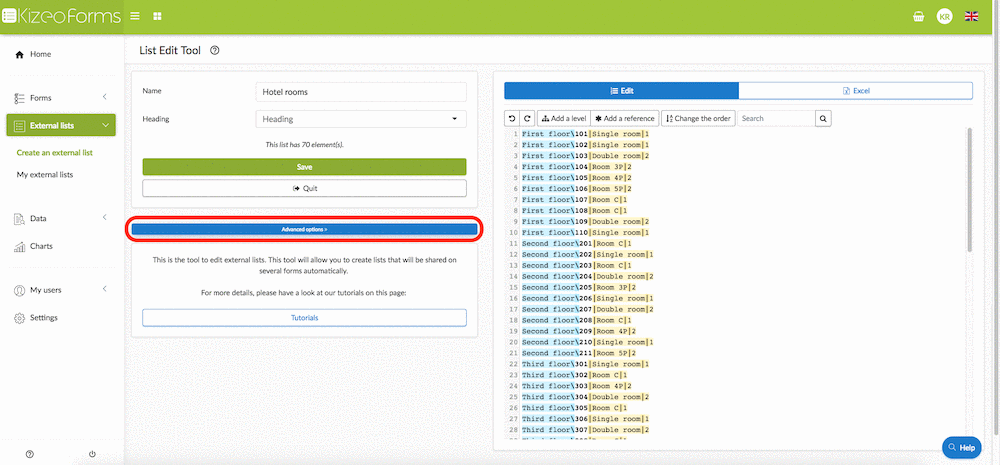This screenshot has width=1000, height=465.
Task: Open the Help chat button
Action: click(x=962, y=447)
